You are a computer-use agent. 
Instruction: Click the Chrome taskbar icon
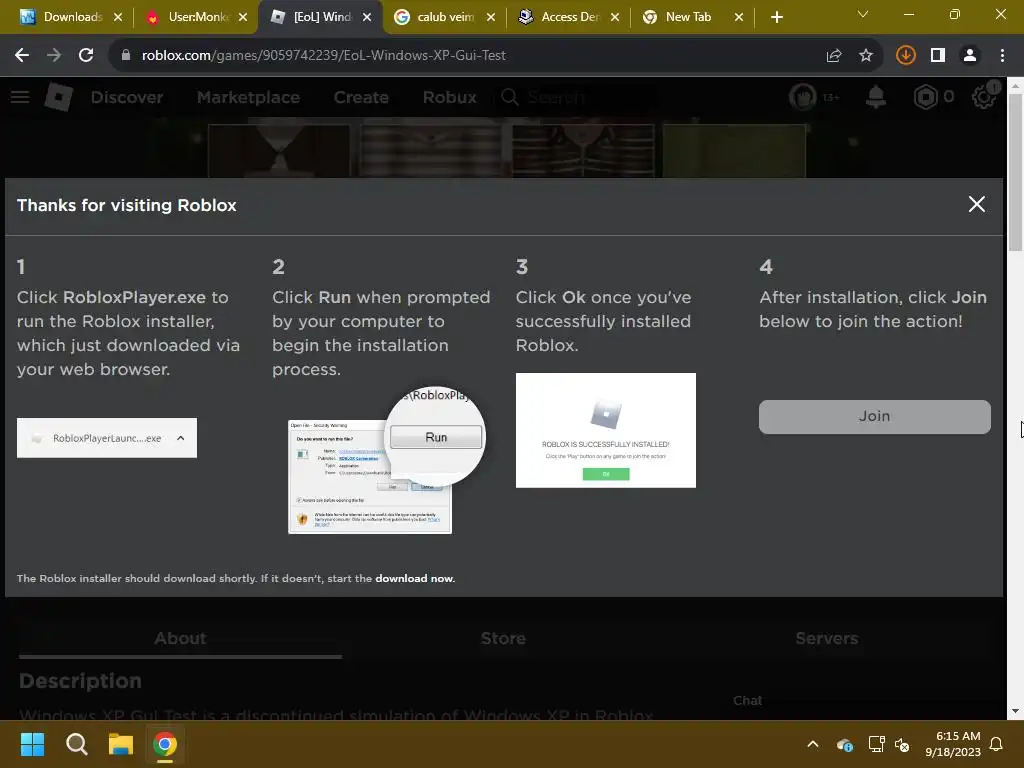(x=165, y=744)
